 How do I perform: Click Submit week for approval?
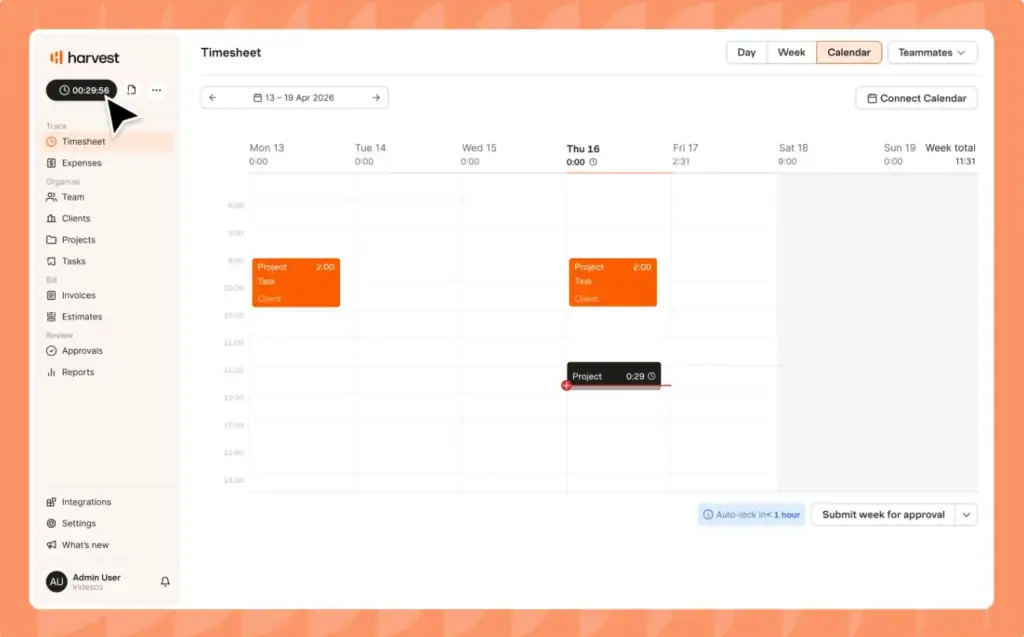tap(883, 515)
